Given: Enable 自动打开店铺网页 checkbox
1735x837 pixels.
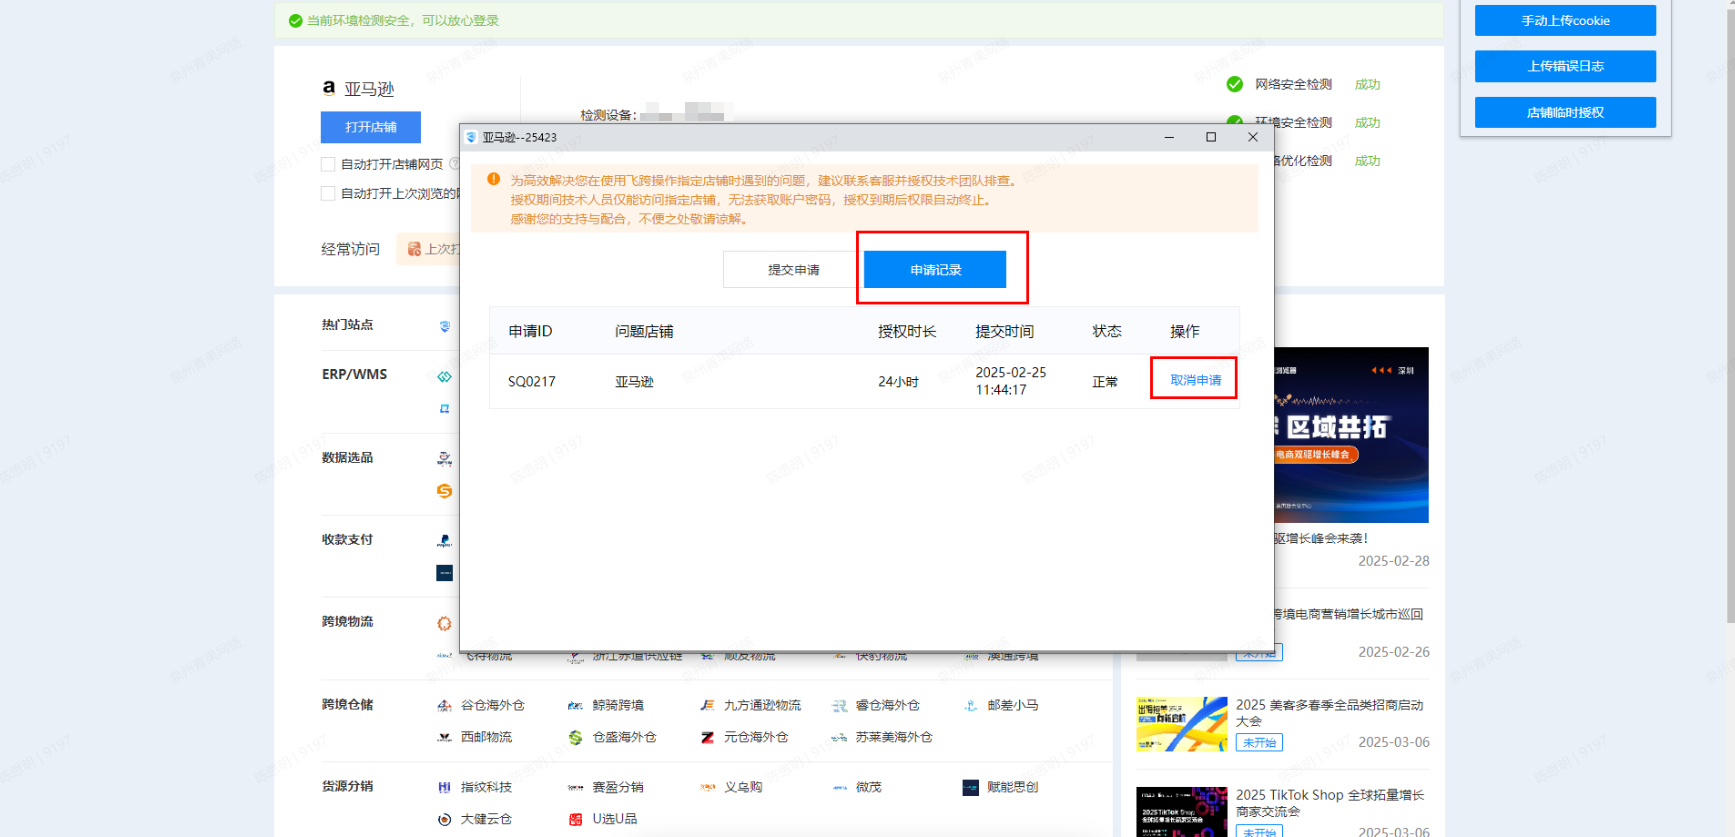Looking at the screenshot, I should coord(328,164).
